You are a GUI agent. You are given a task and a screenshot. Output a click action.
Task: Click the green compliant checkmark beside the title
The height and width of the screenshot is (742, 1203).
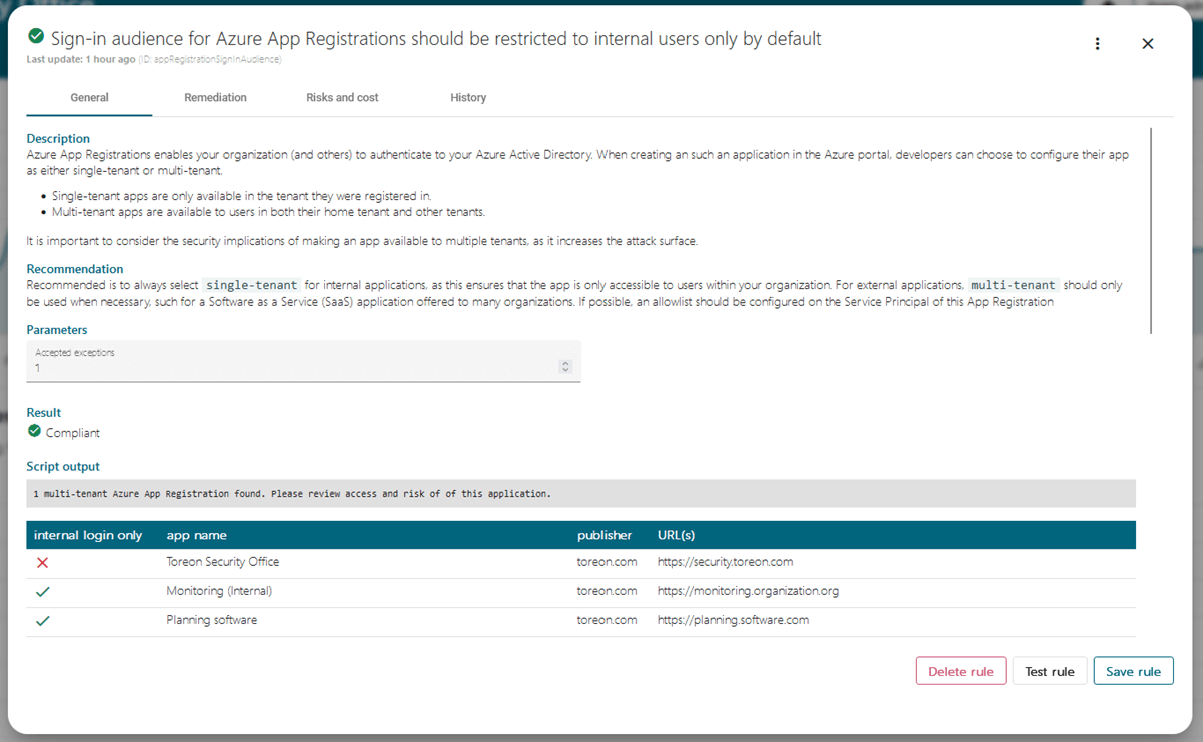click(36, 36)
